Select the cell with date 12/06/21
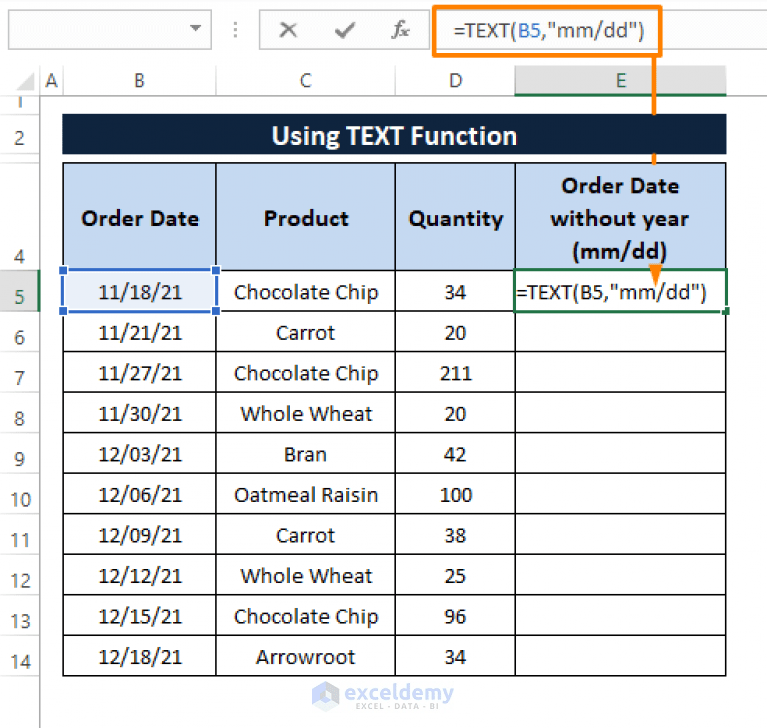The image size is (767, 728). tap(139, 494)
